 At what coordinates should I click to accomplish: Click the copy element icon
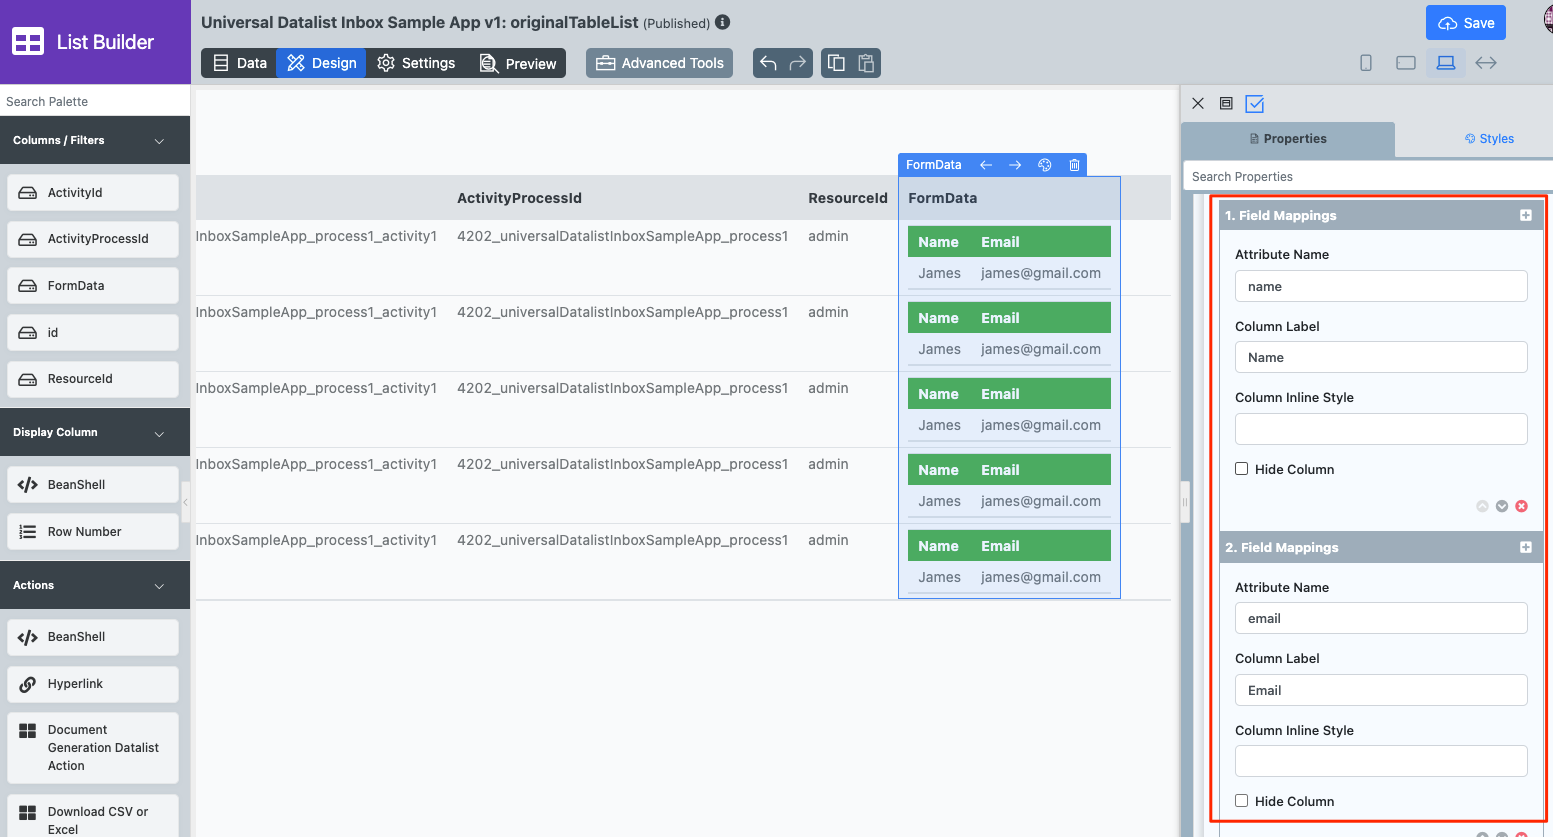836,63
